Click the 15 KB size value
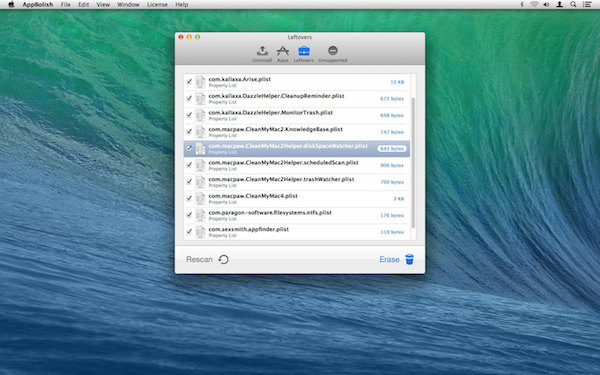 pos(397,82)
